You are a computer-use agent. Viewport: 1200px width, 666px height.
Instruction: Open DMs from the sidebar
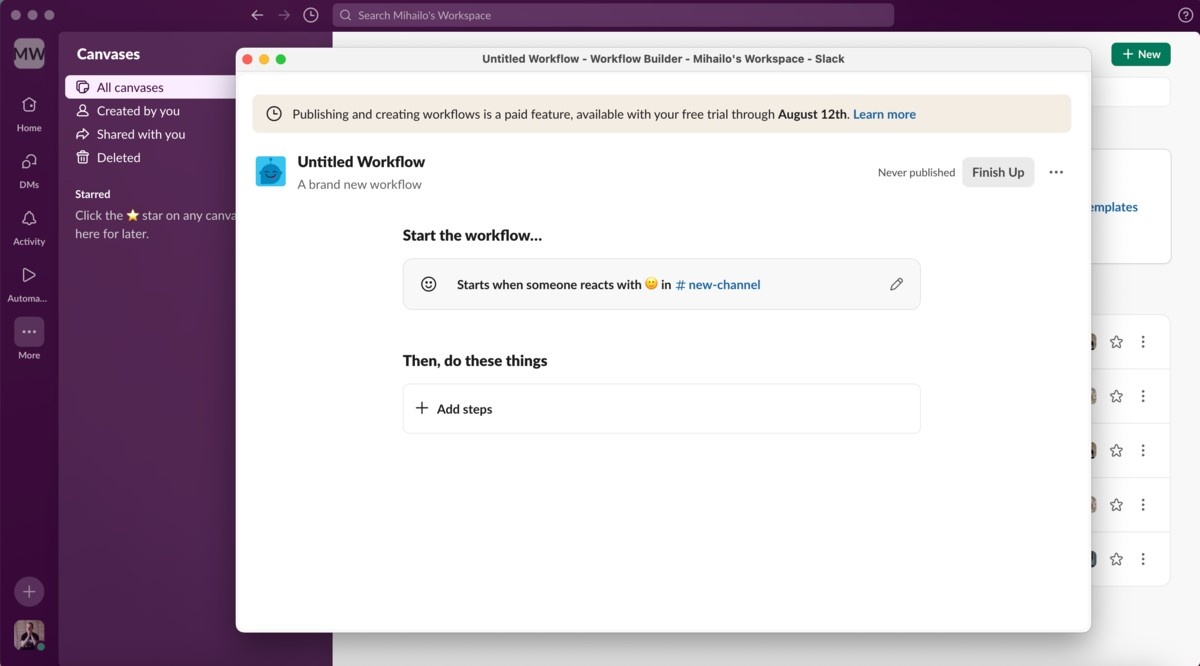click(28, 166)
